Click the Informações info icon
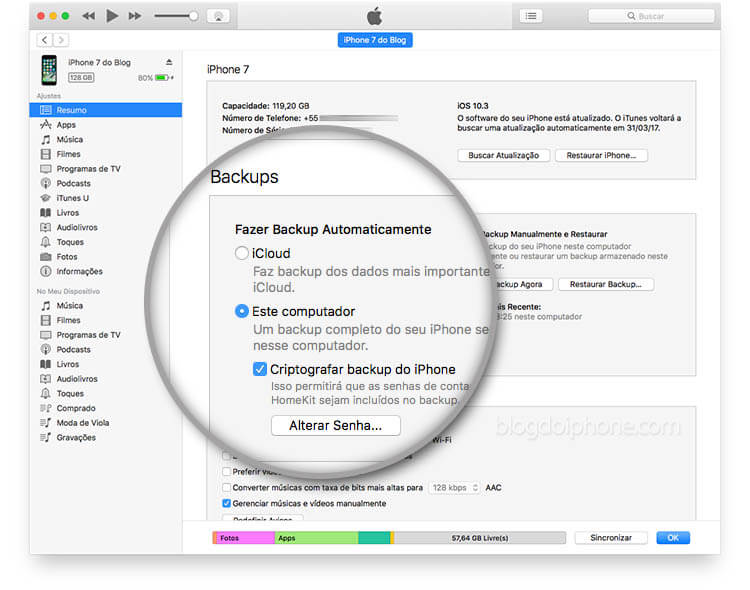 point(45,271)
